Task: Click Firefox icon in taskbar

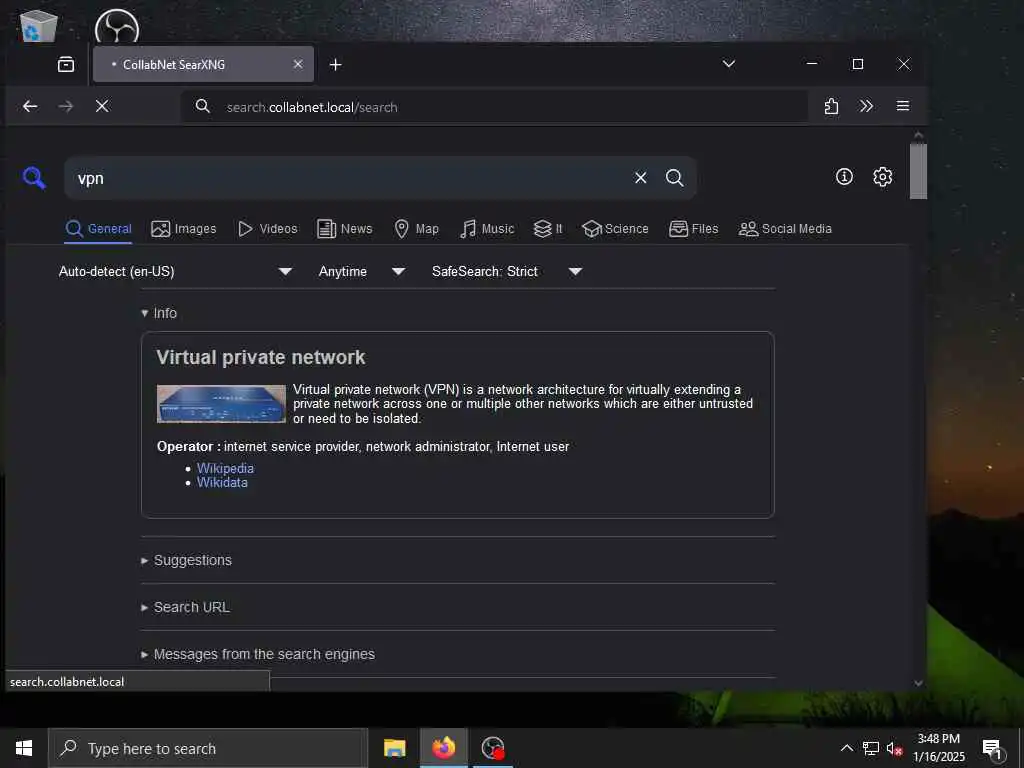Action: point(443,748)
